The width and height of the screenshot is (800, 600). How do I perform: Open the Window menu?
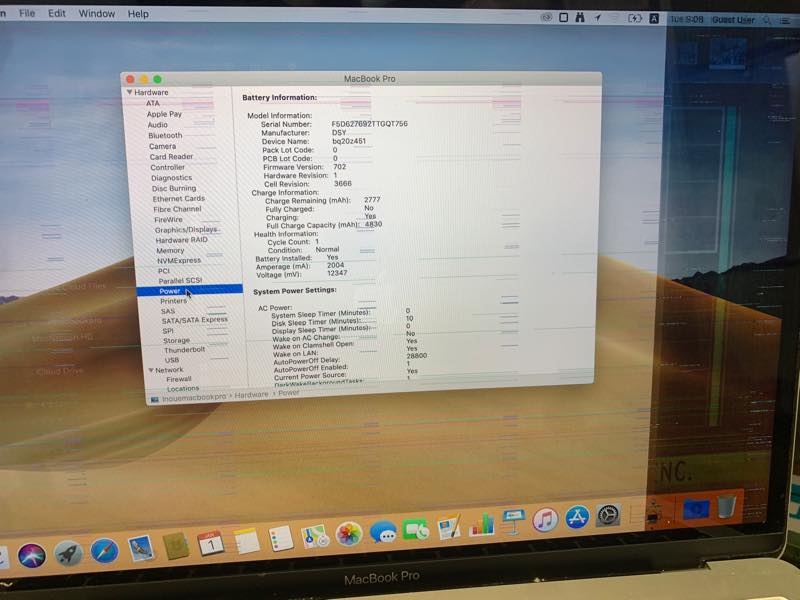pos(96,14)
